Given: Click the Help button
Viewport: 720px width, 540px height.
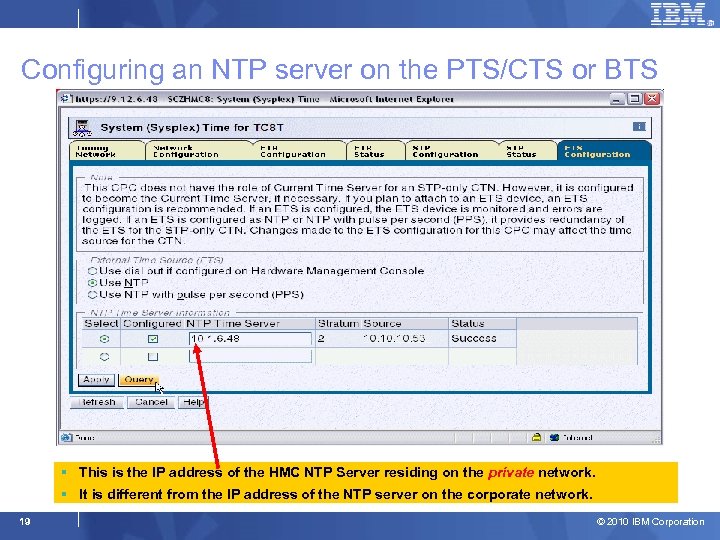Looking at the screenshot, I should (192, 402).
